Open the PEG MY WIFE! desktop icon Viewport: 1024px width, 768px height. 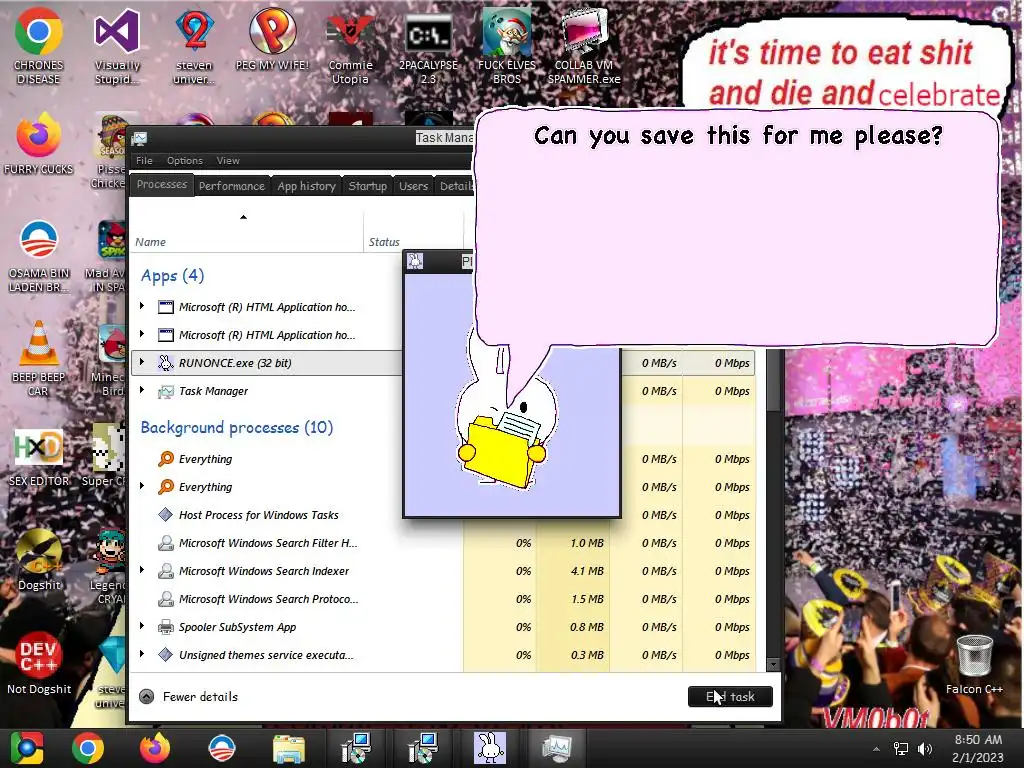click(x=272, y=40)
